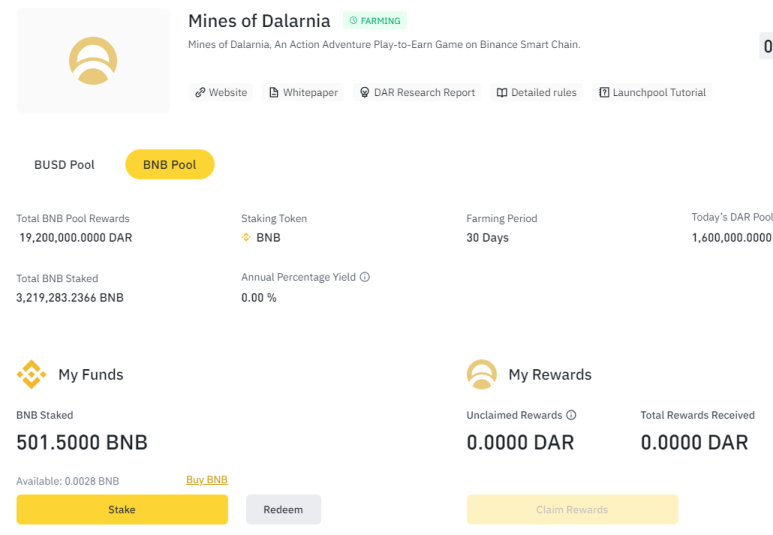Click the Mines of Dalarnia project logo
The image size is (773, 535).
click(x=93, y=60)
